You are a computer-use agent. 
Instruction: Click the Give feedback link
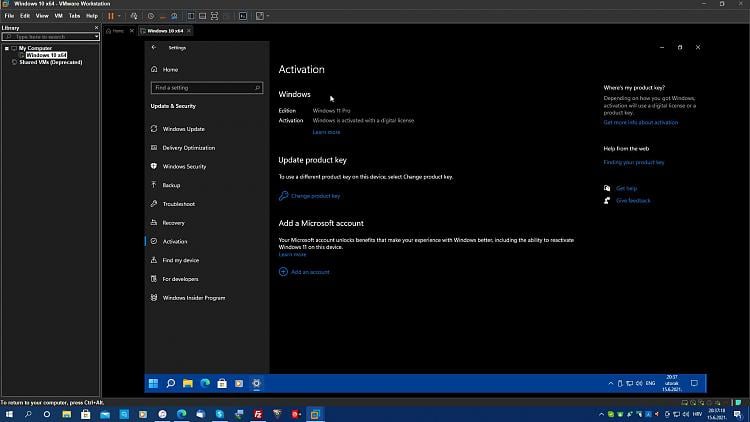pos(633,200)
